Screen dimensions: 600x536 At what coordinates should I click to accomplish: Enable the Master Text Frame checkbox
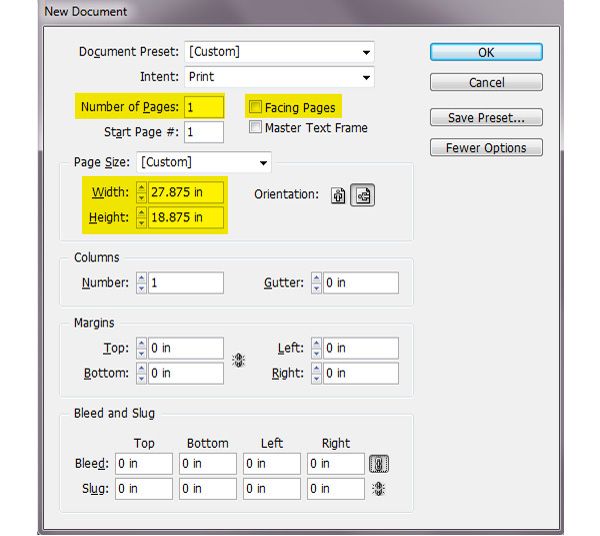[x=255, y=127]
